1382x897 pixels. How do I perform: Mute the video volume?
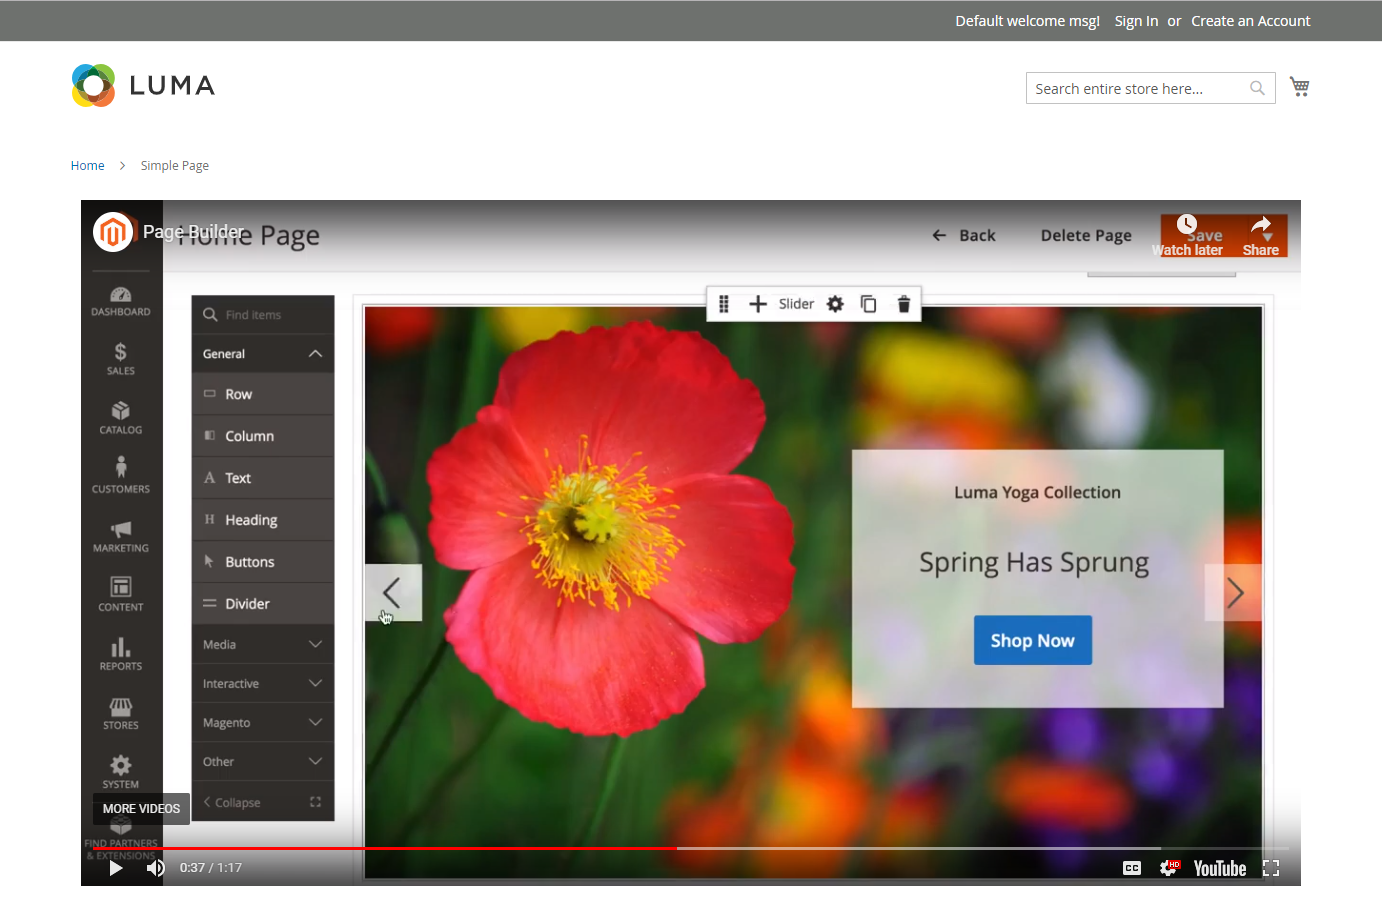[155, 868]
